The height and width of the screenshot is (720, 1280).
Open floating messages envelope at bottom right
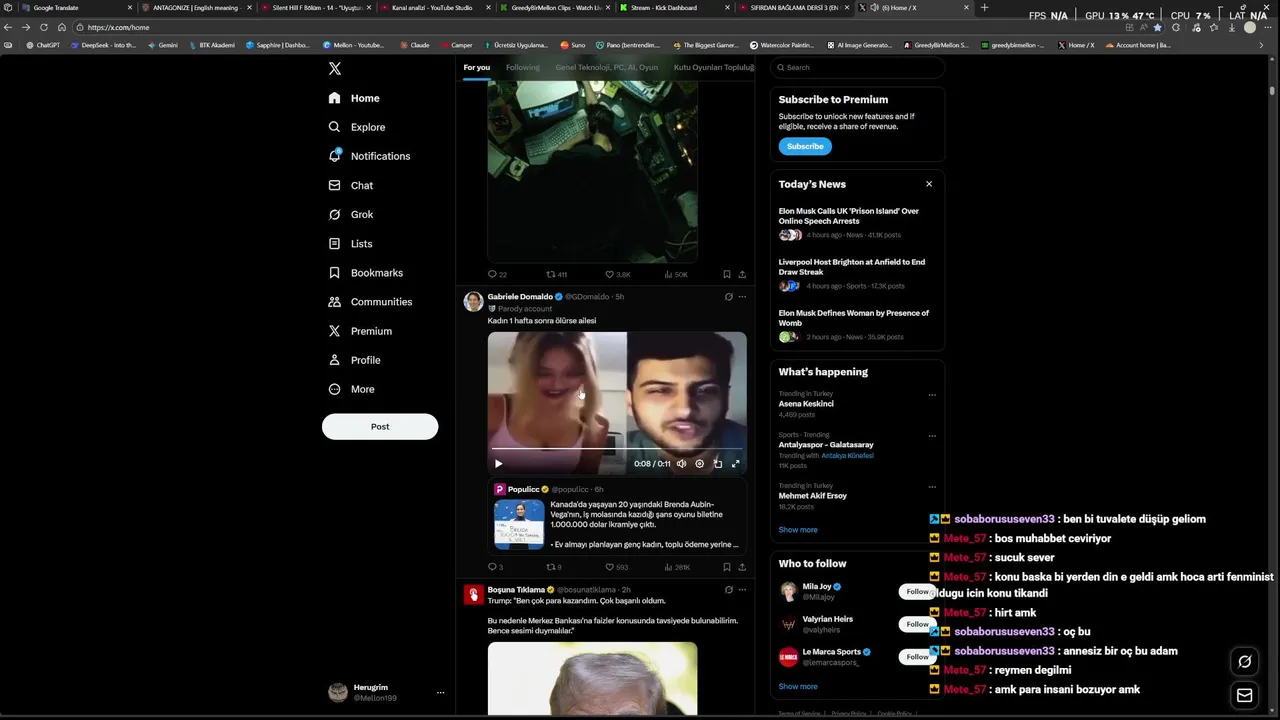click(x=1244, y=695)
